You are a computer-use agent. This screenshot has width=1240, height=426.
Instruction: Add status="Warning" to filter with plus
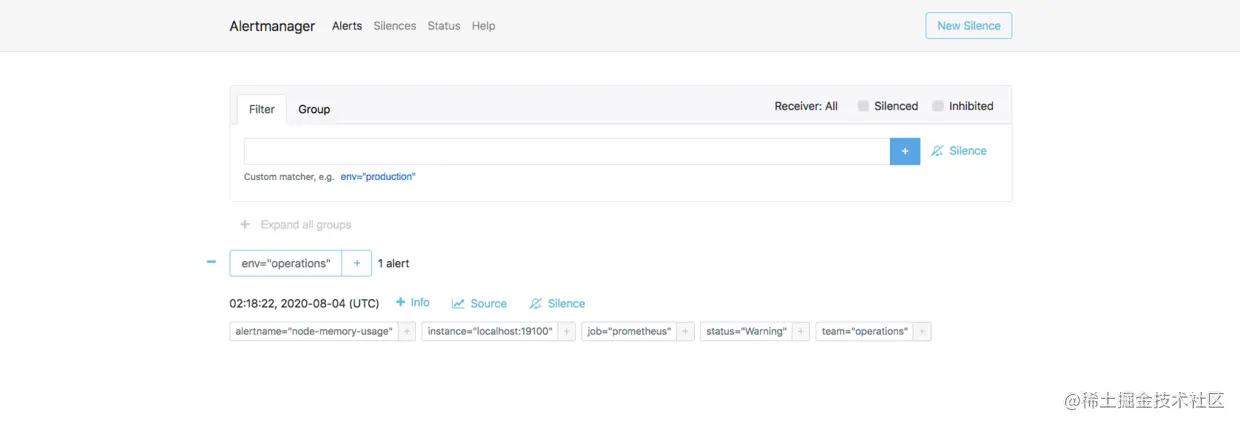coord(801,331)
